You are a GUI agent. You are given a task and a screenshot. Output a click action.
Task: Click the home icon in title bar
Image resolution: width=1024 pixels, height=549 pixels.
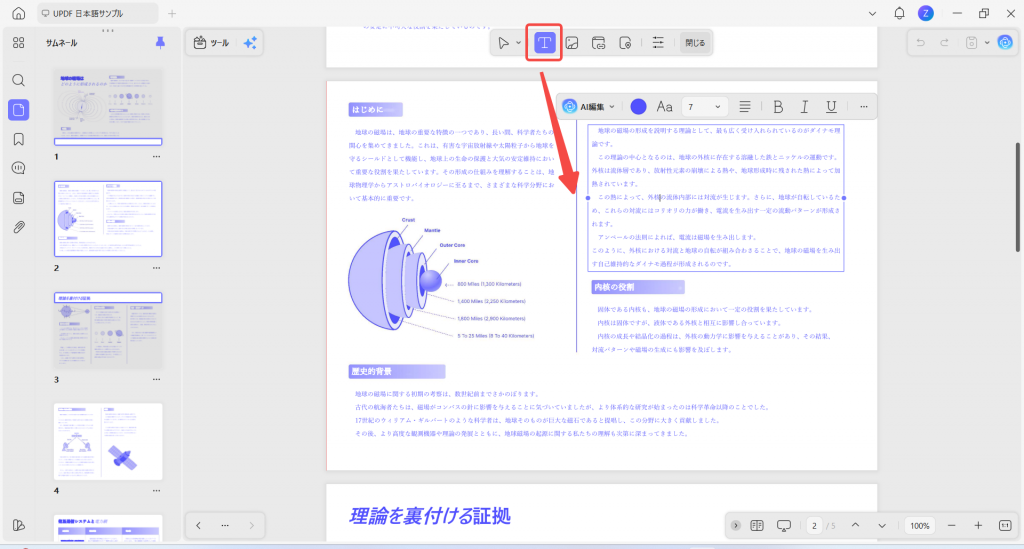pyautogui.click(x=18, y=13)
